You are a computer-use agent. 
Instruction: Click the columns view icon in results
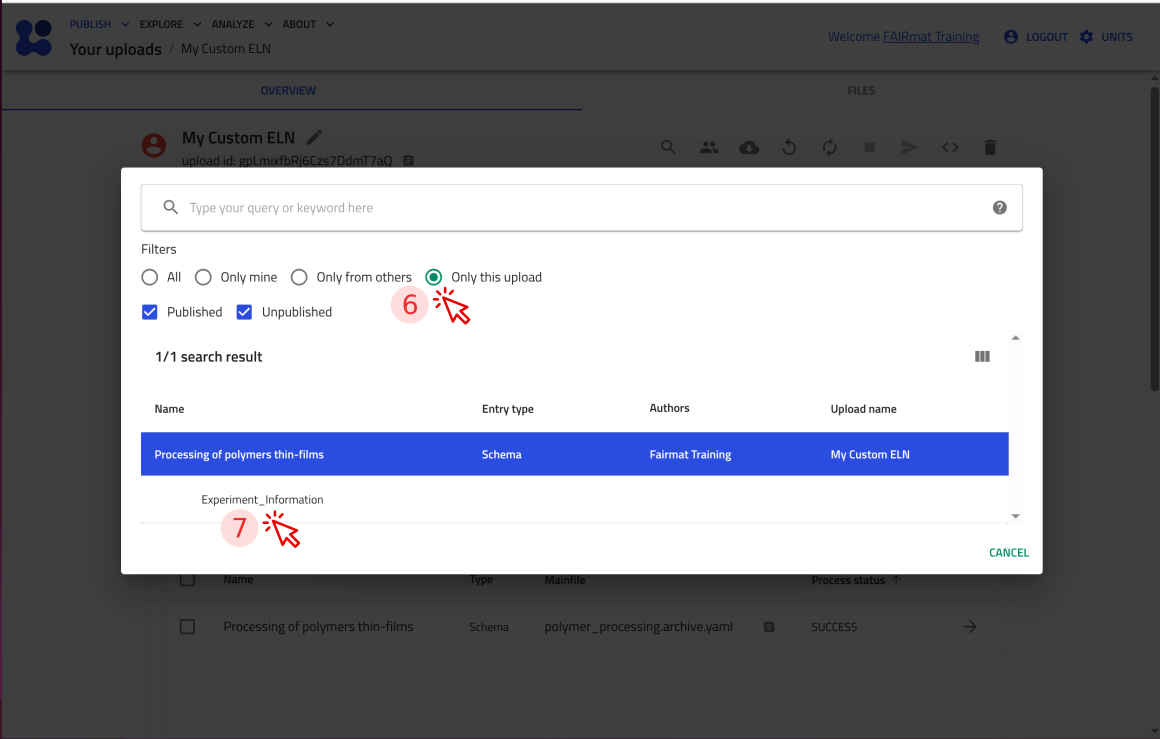coord(982,357)
